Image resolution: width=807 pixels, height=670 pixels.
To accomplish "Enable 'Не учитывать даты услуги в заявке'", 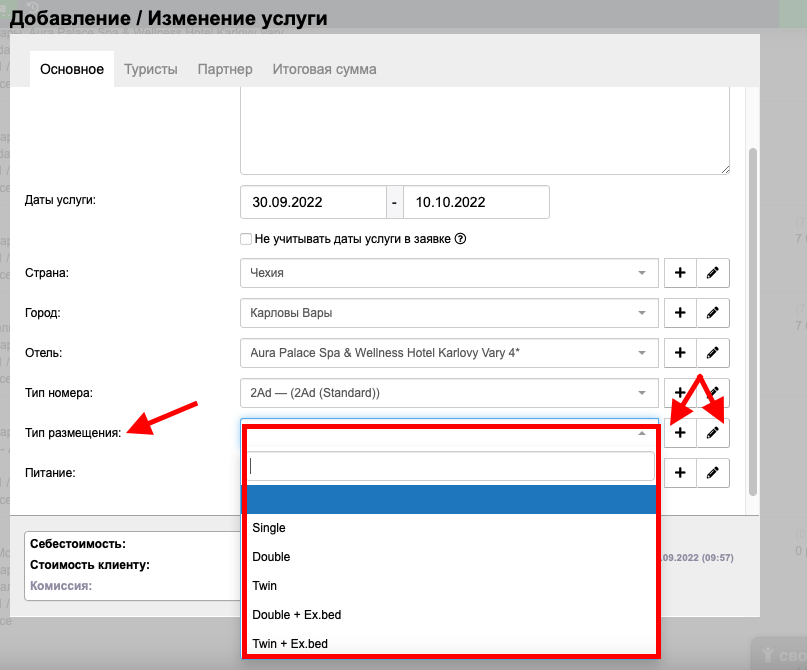I will pyautogui.click(x=246, y=239).
